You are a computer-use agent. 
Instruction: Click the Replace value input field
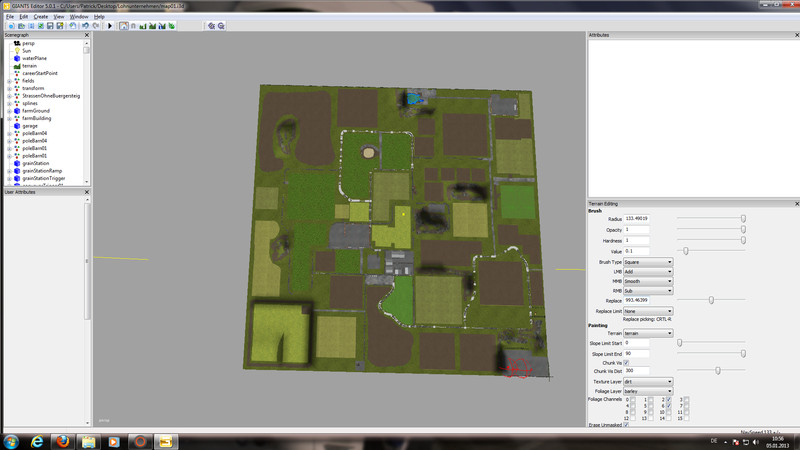(x=637, y=301)
